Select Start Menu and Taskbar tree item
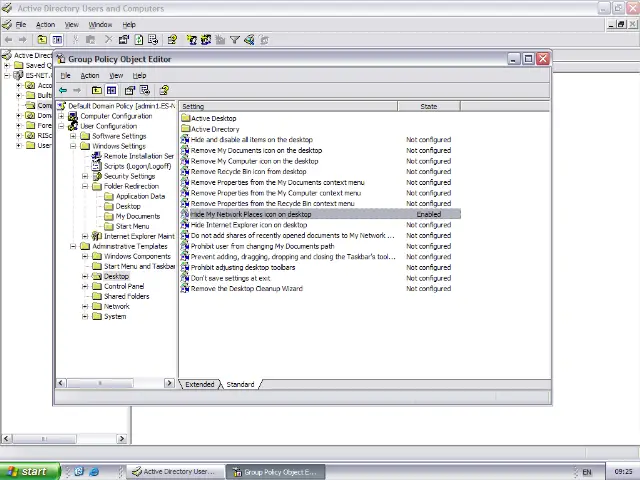The image size is (640, 480). click(x=139, y=266)
